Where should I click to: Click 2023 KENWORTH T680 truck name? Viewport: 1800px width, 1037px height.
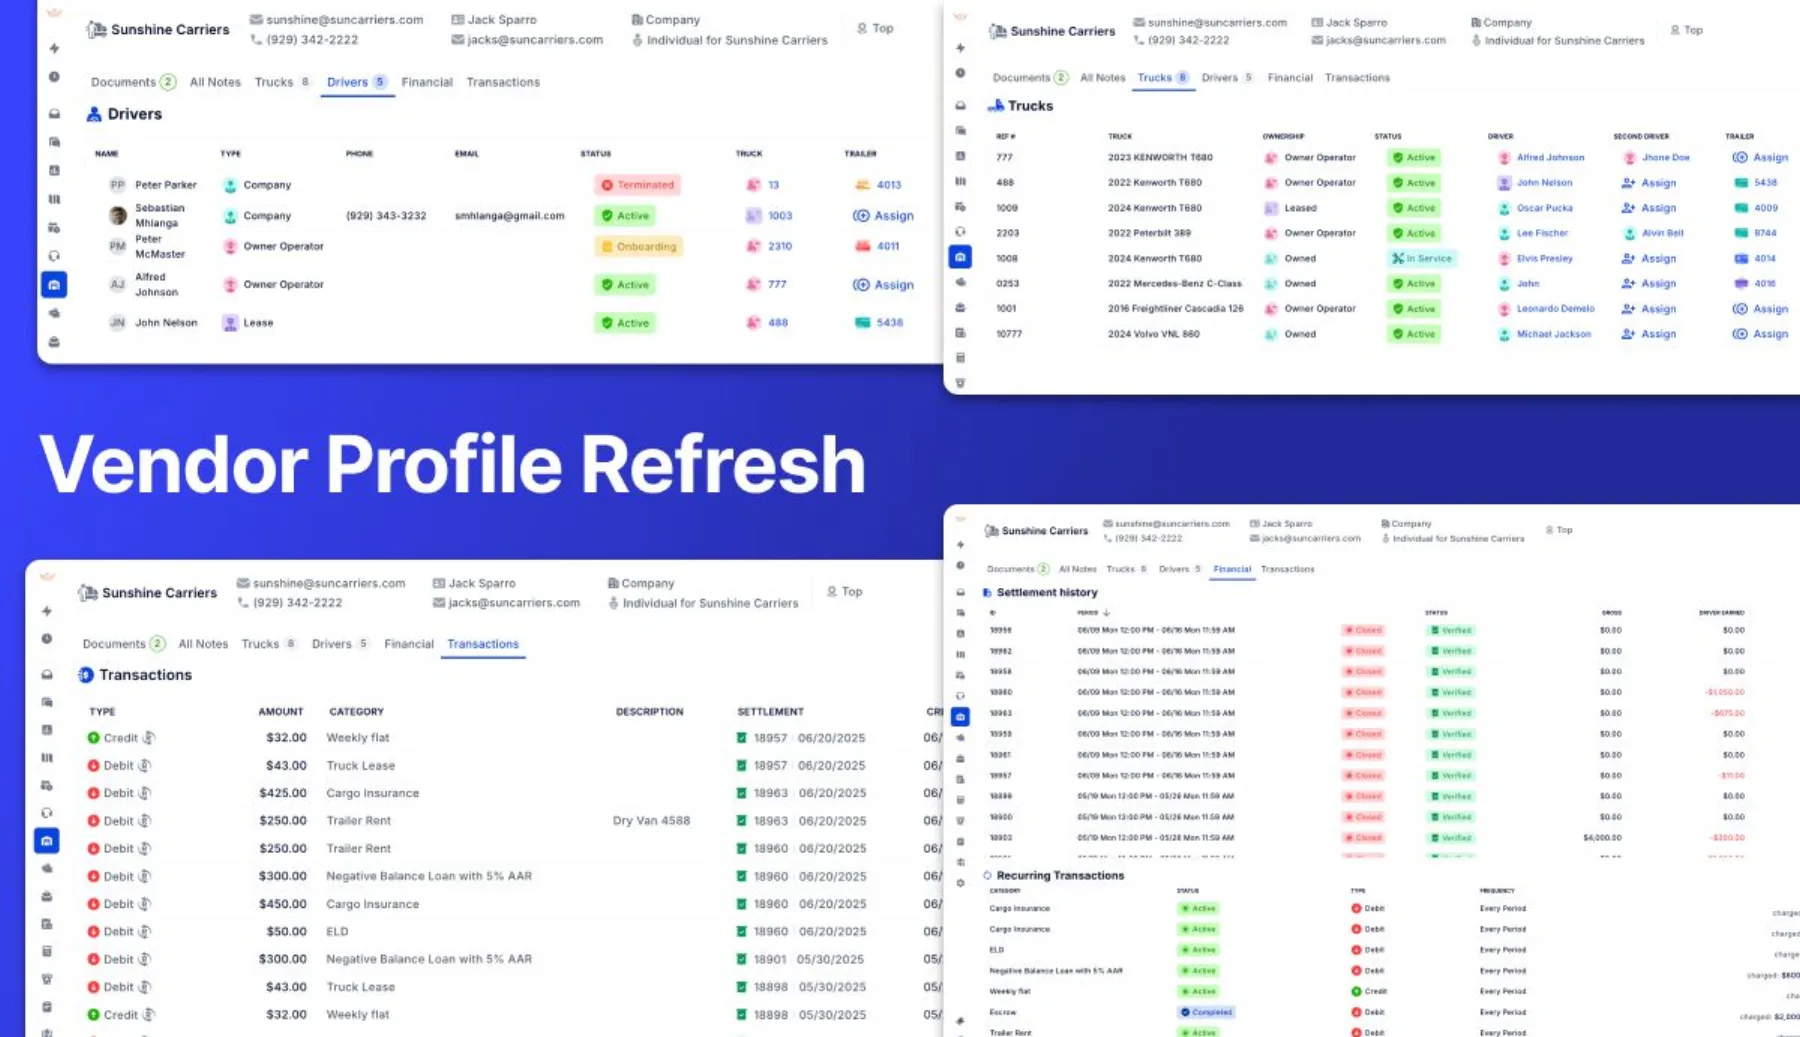click(1160, 158)
